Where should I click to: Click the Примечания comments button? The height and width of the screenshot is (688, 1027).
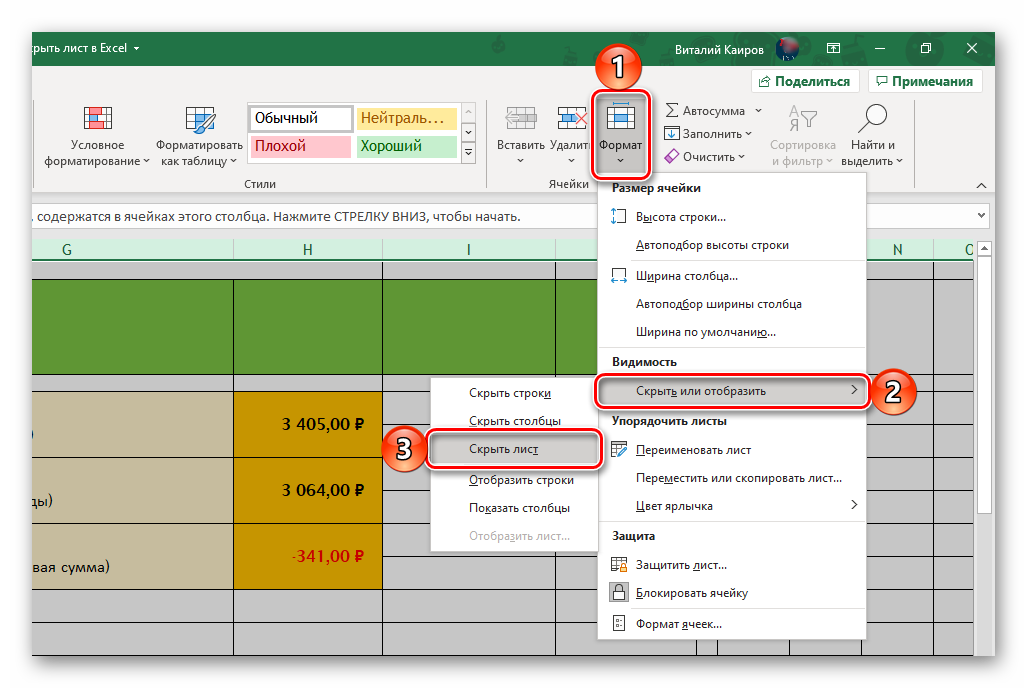pyautogui.click(x=924, y=82)
